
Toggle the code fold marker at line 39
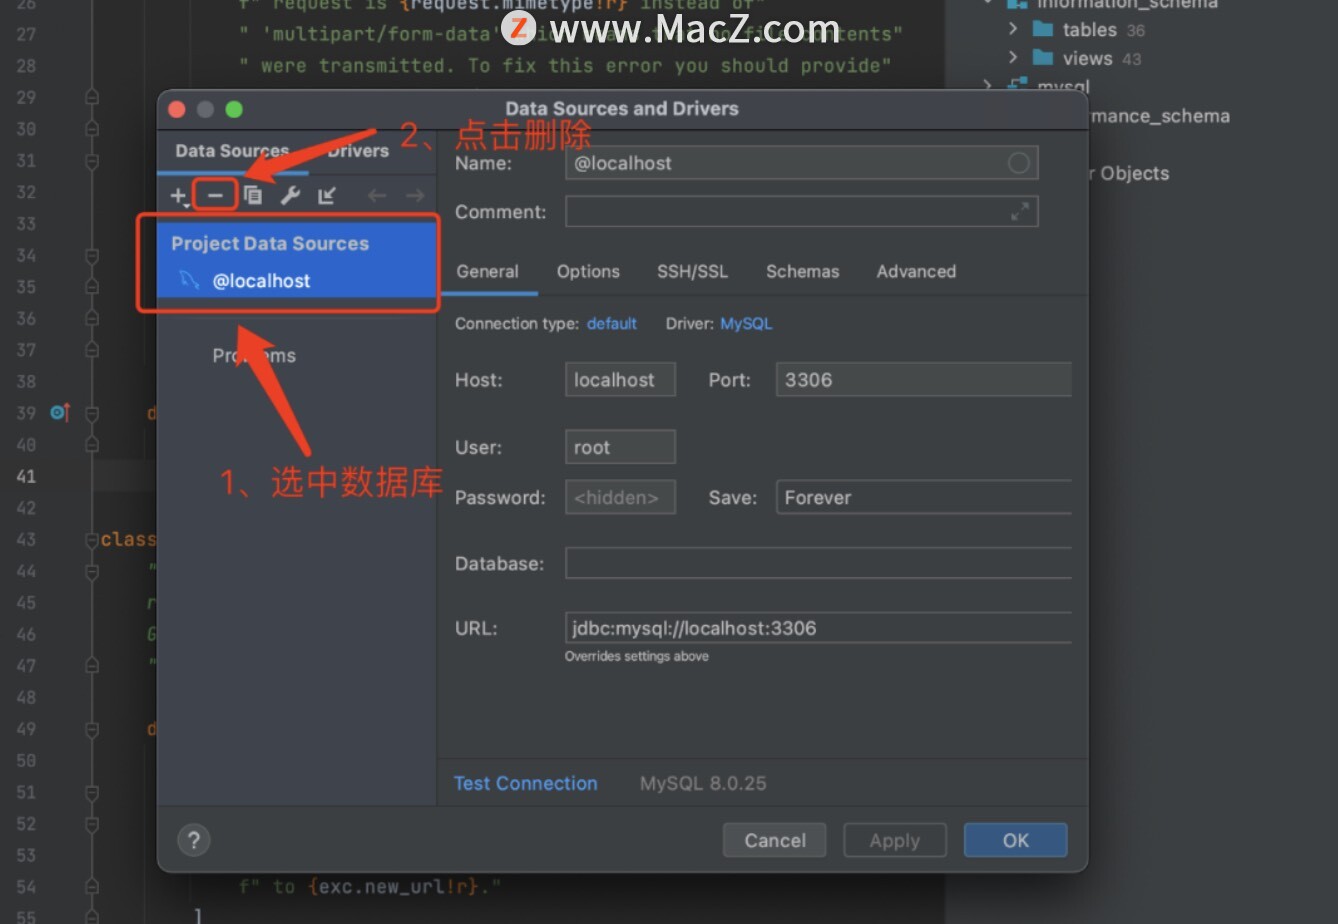(x=92, y=412)
